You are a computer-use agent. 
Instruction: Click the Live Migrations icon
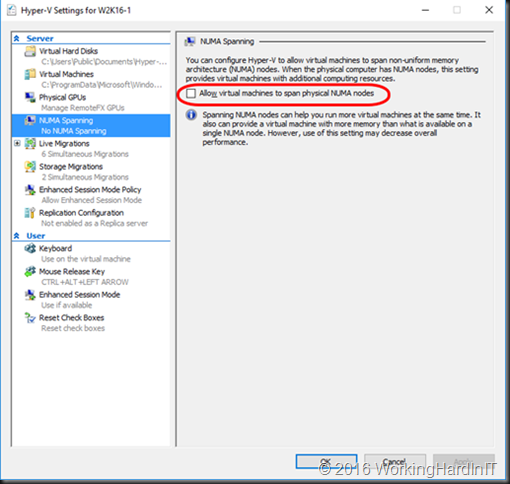coord(30,144)
